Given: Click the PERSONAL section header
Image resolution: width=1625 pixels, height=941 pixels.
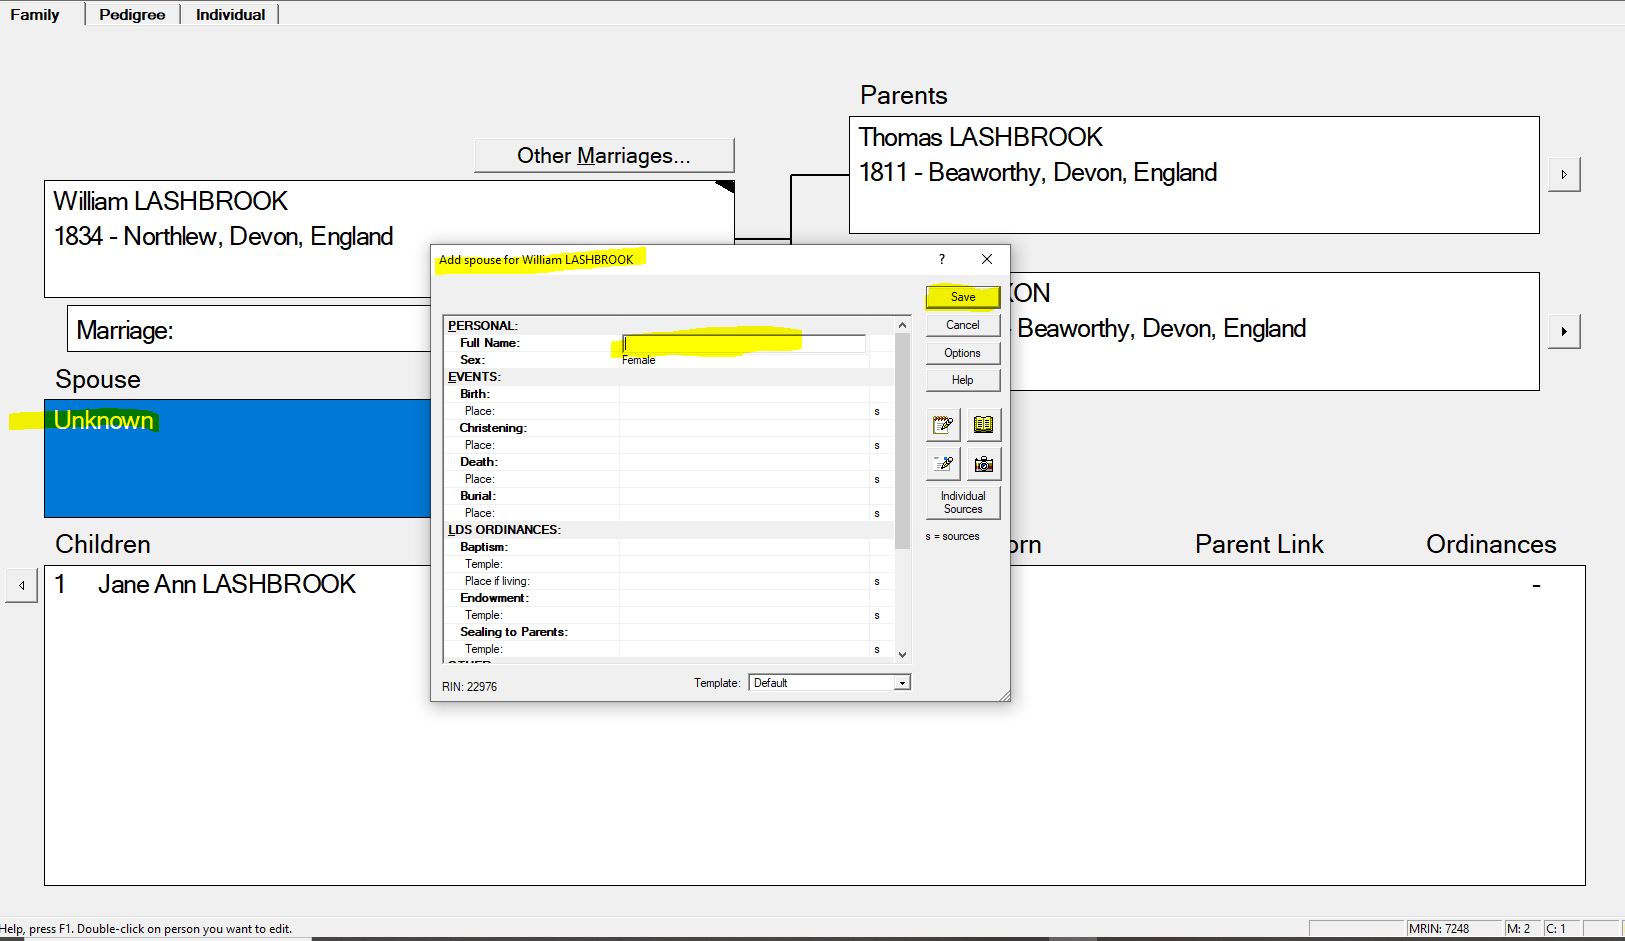Looking at the screenshot, I should pyautogui.click(x=483, y=326).
